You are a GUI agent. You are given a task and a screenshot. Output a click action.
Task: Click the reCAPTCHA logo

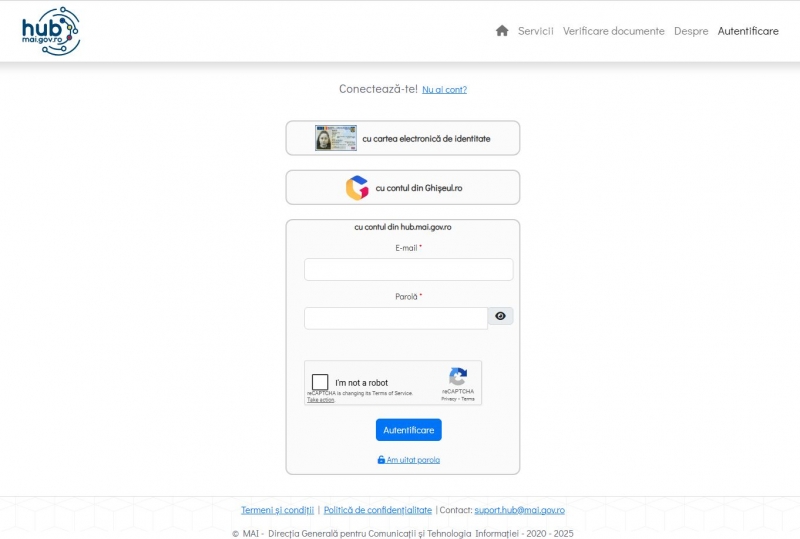[458, 377]
